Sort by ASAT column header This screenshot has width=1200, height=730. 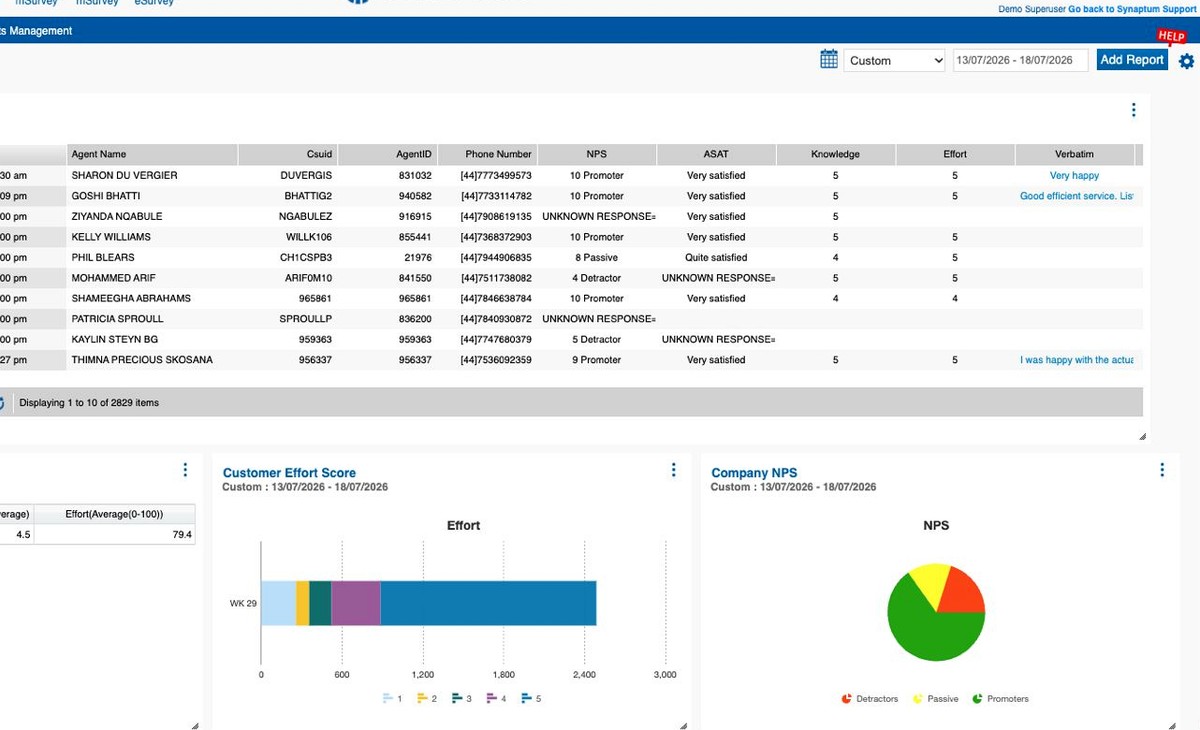(x=716, y=154)
